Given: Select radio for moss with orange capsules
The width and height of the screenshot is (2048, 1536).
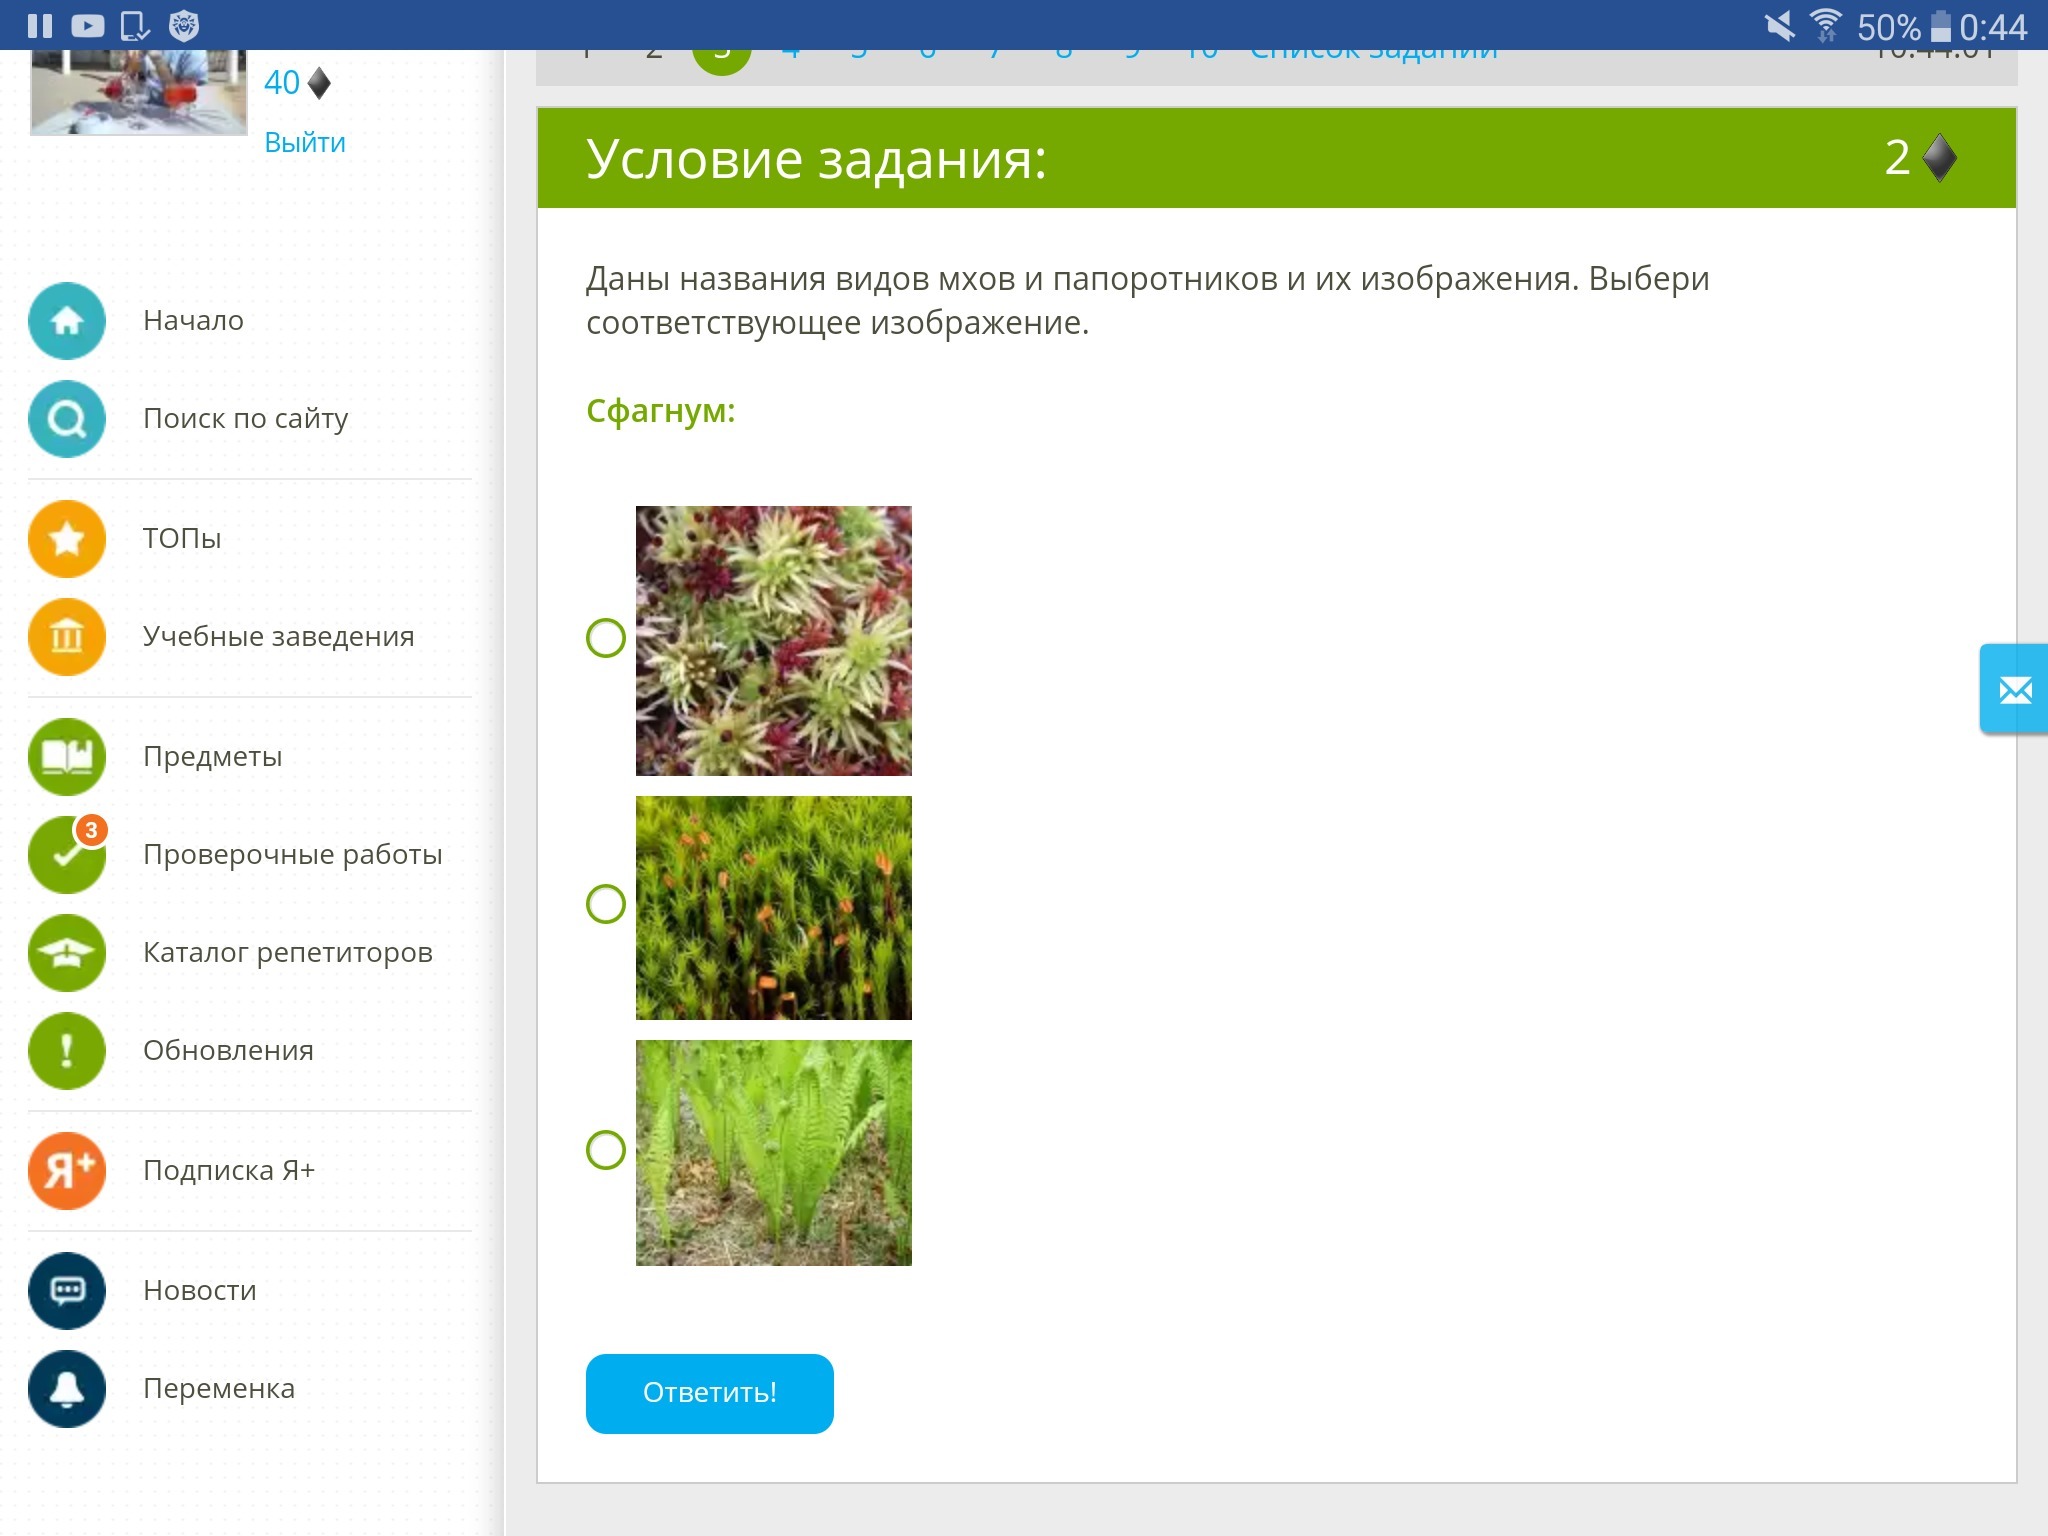Looking at the screenshot, I should [606, 904].
